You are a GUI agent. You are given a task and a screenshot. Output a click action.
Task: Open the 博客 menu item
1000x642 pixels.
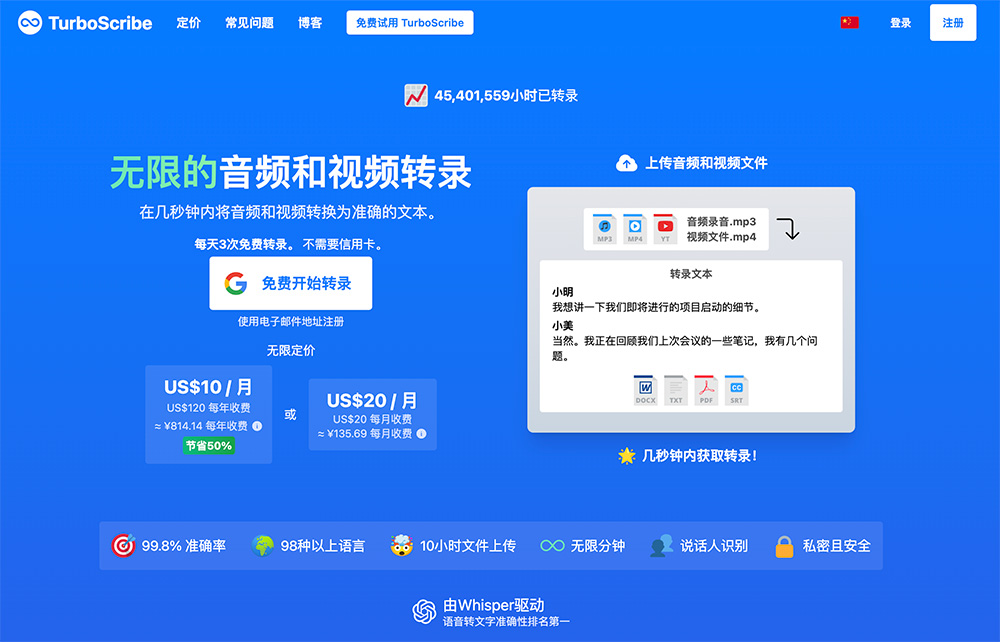click(310, 23)
